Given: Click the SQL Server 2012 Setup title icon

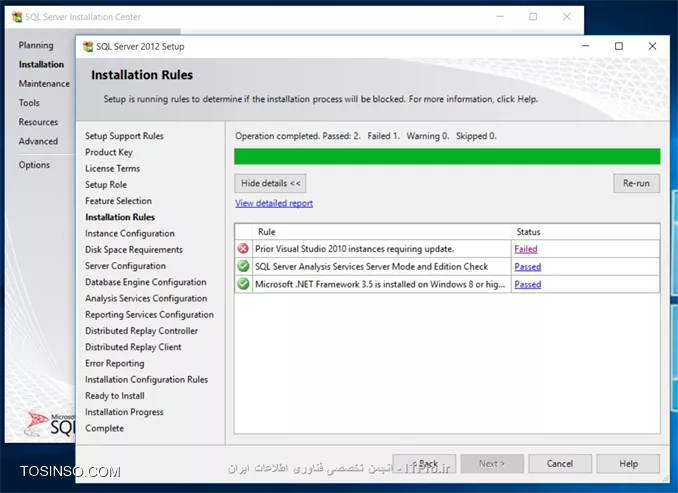Looking at the screenshot, I should coord(88,46).
